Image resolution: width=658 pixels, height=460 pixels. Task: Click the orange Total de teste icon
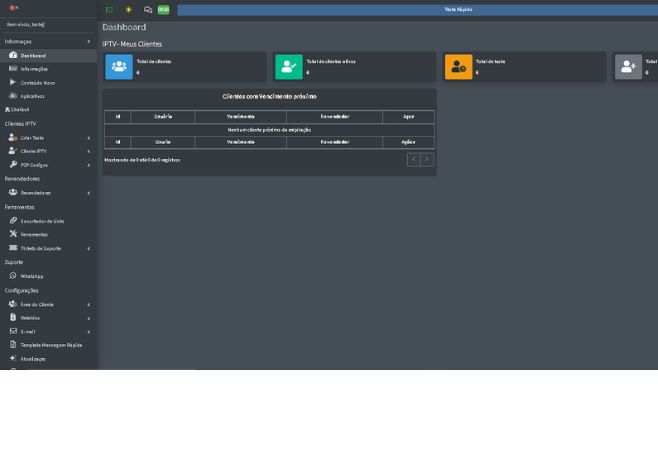458,67
